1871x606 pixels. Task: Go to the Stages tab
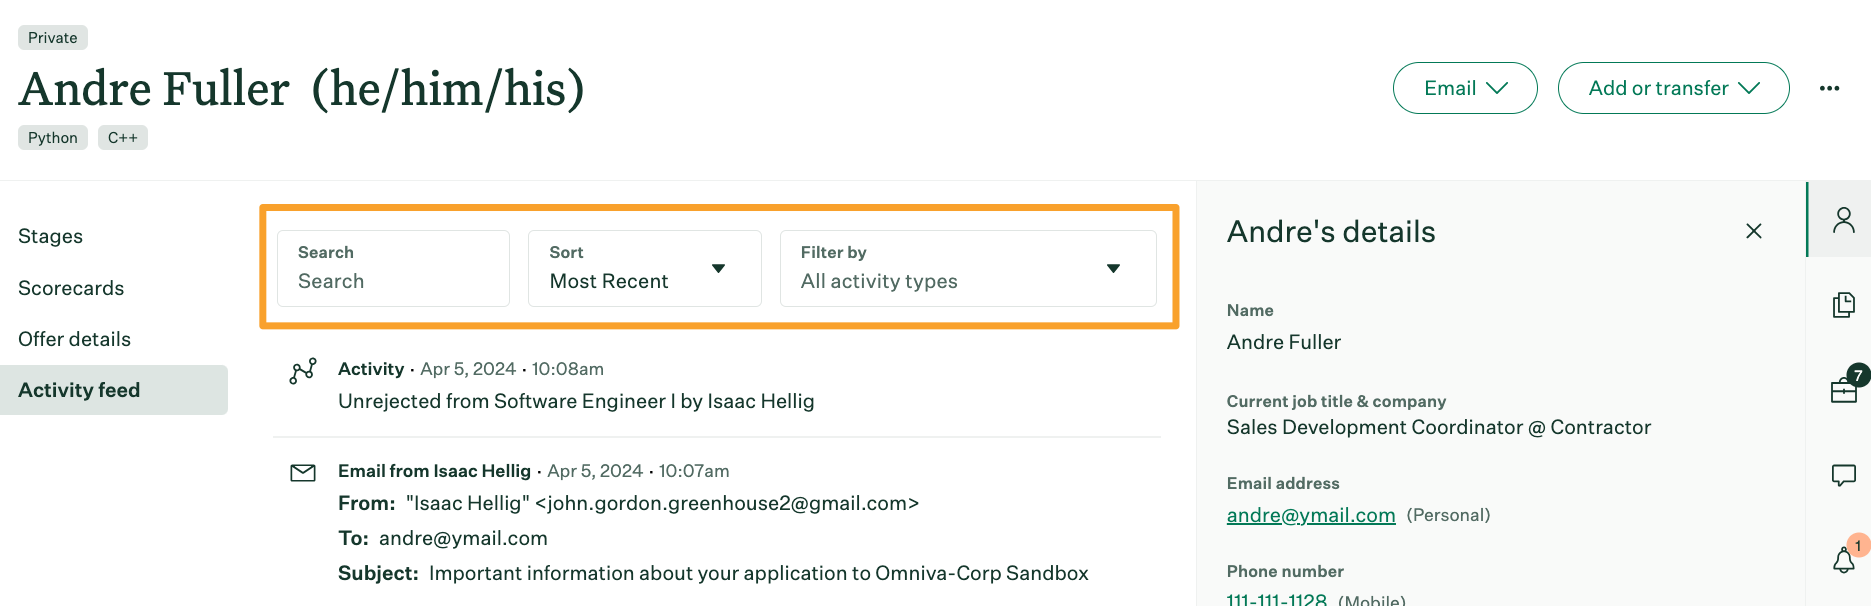click(51, 237)
